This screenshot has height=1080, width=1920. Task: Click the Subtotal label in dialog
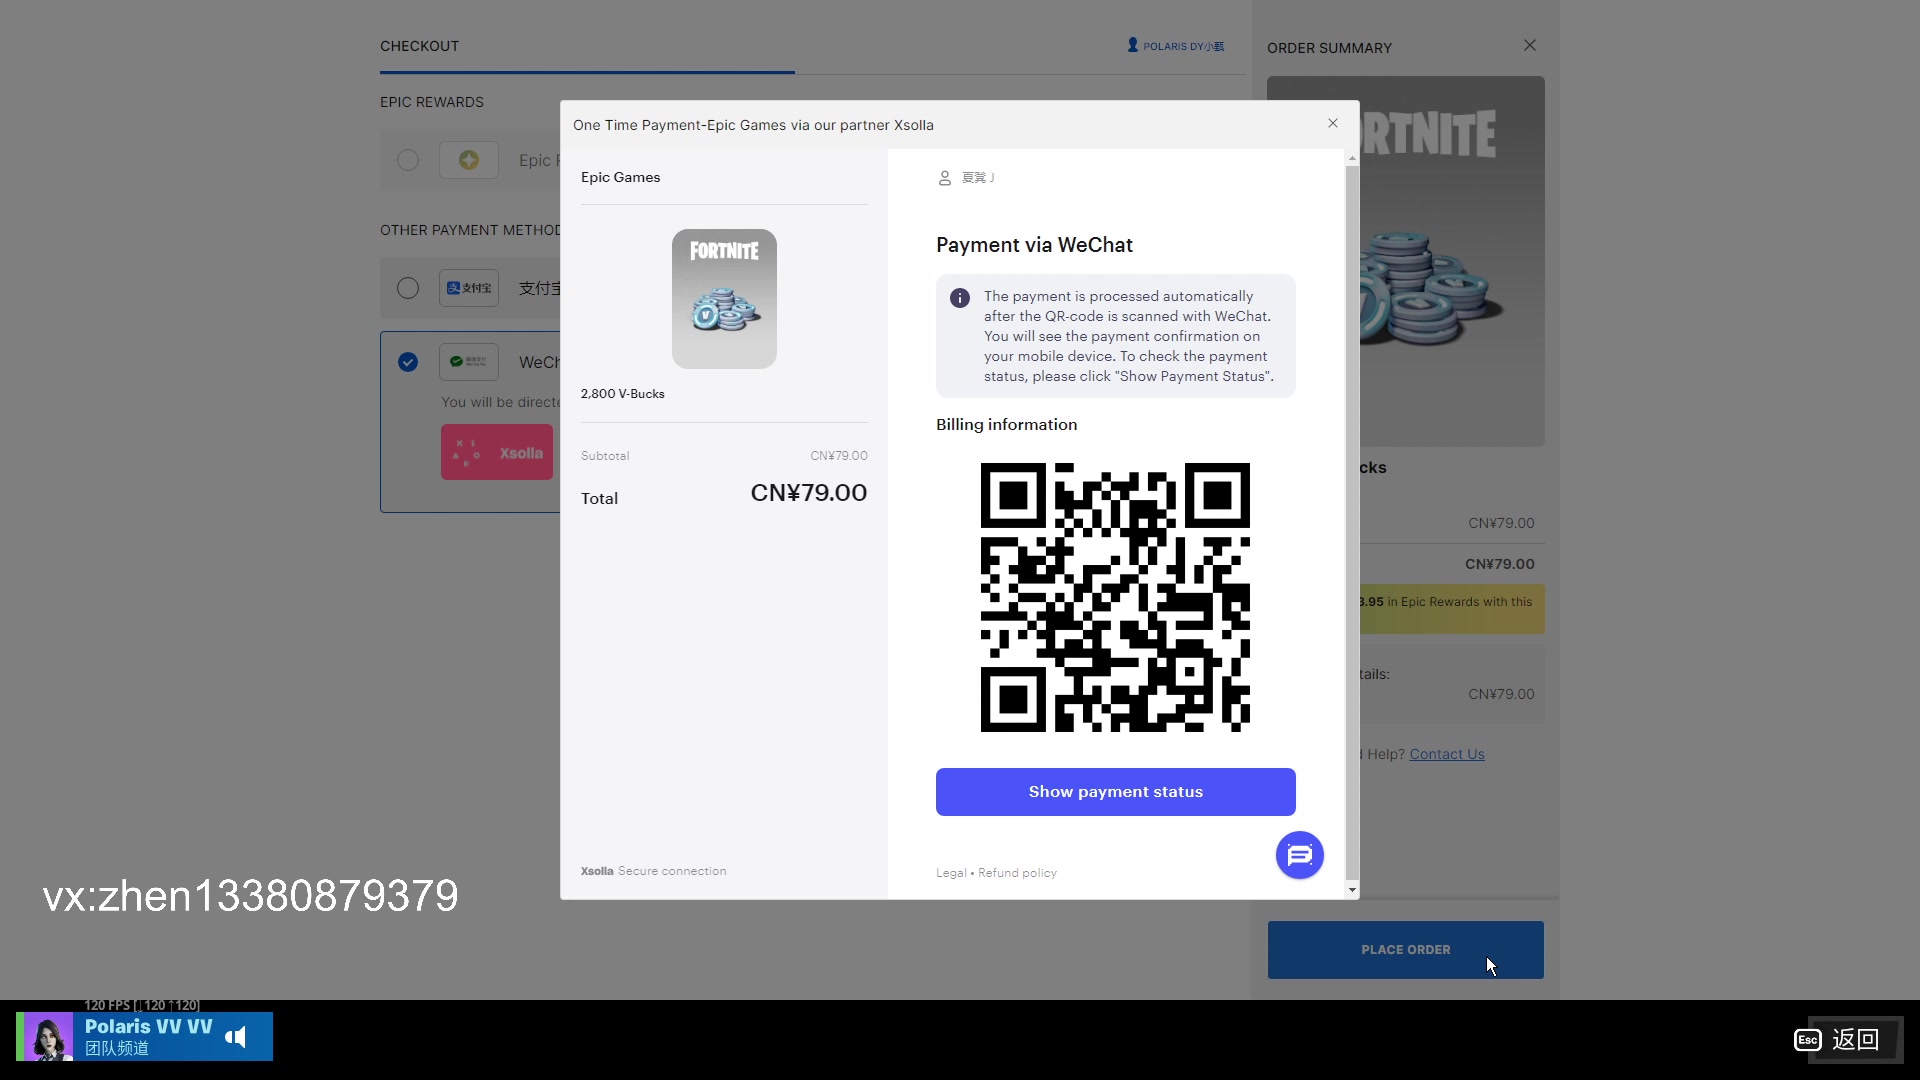[605, 456]
